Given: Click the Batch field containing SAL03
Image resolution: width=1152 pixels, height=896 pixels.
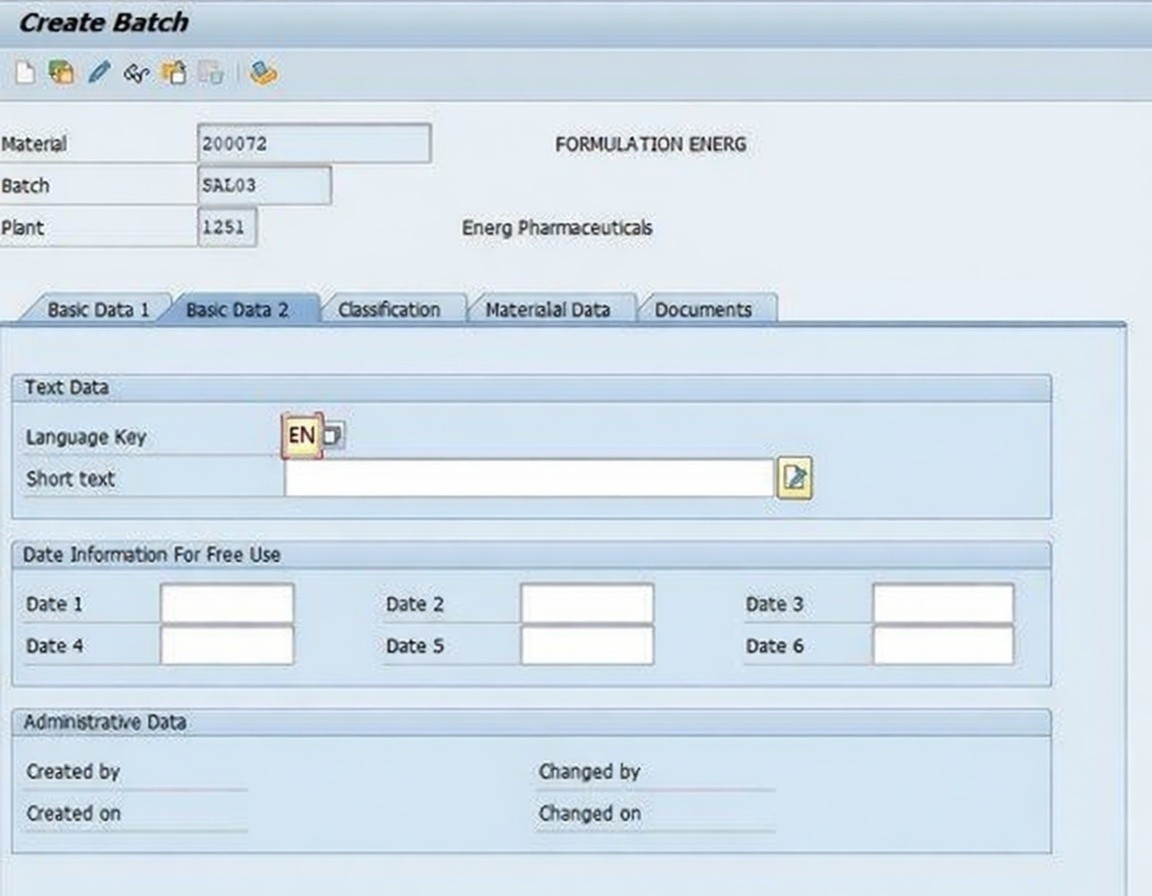Looking at the screenshot, I should [264, 186].
